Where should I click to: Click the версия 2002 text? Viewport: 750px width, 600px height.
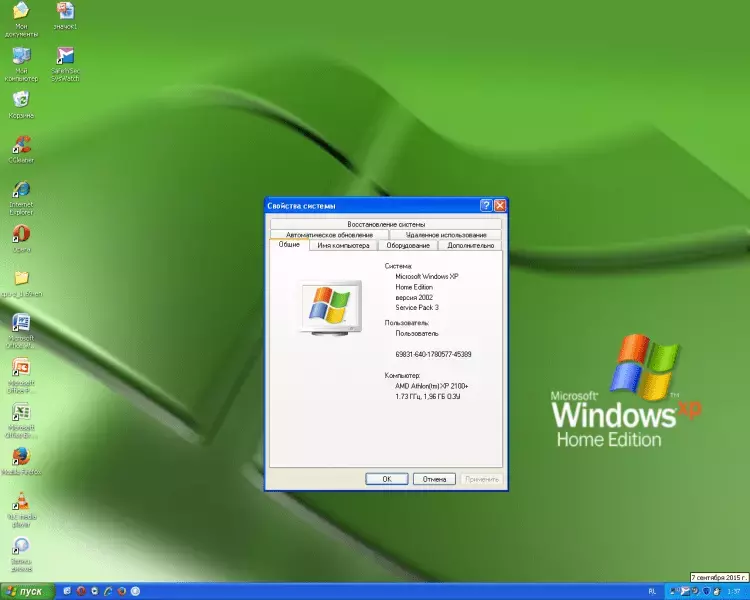tap(414, 298)
